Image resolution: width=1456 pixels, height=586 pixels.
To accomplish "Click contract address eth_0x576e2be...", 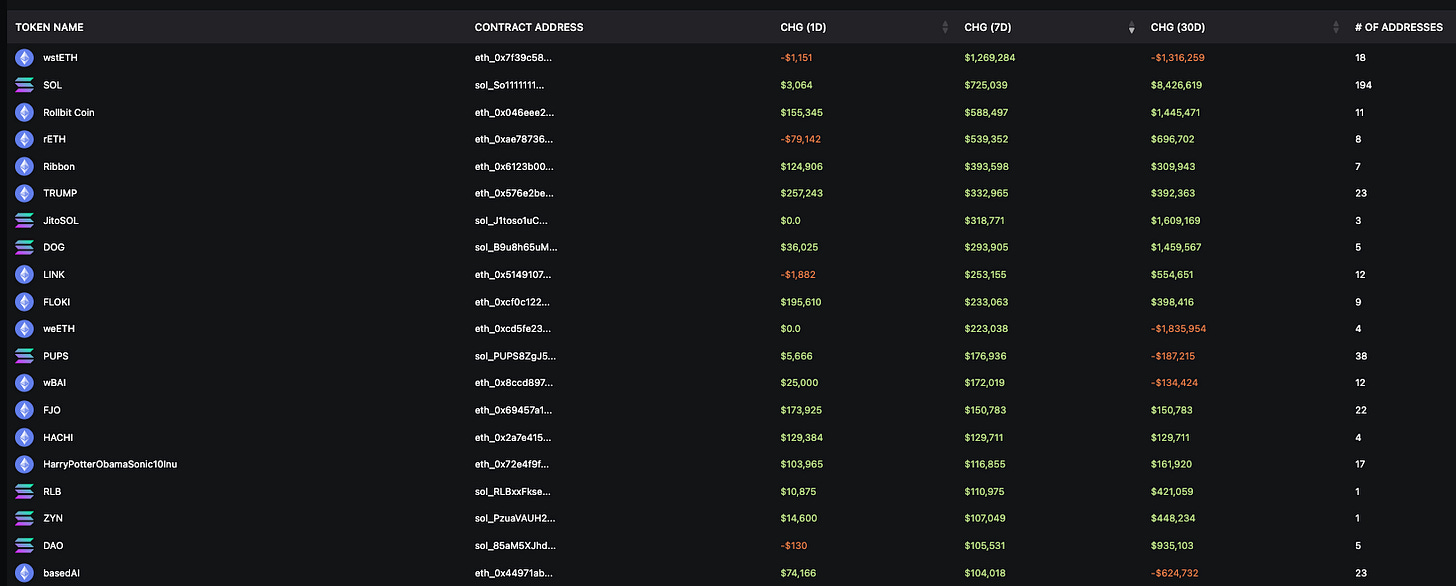I will click(x=514, y=193).
